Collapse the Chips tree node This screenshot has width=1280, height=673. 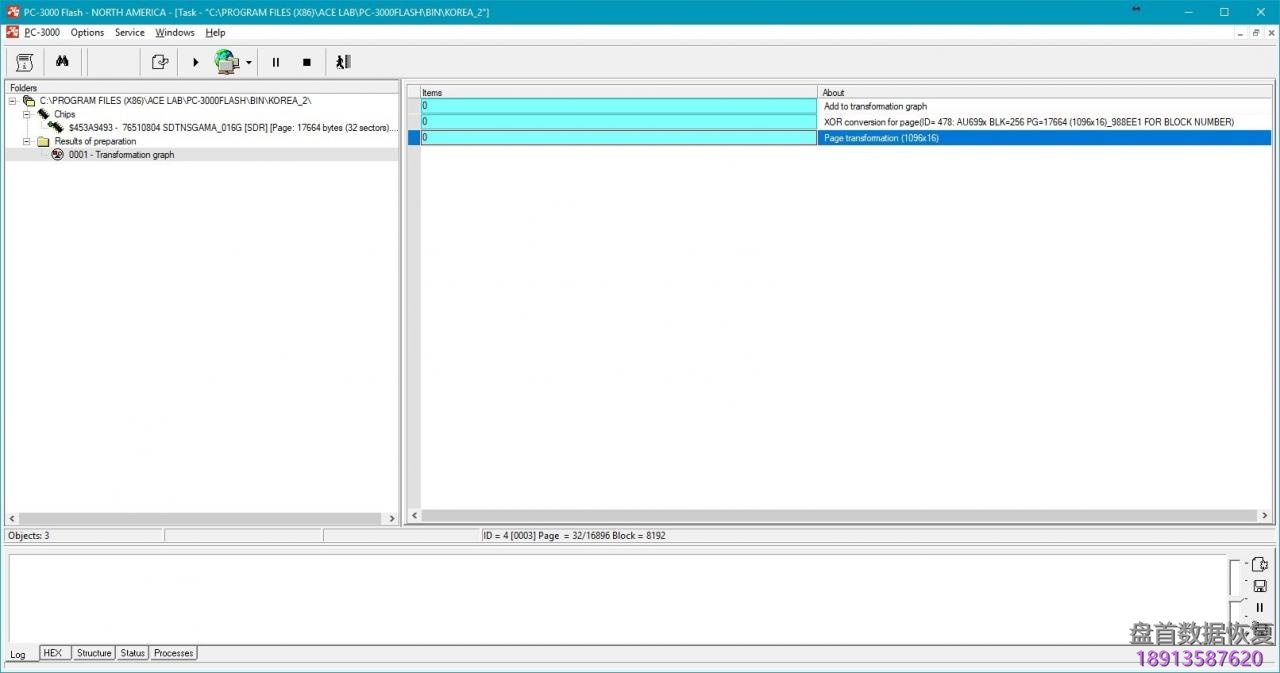pos(28,114)
